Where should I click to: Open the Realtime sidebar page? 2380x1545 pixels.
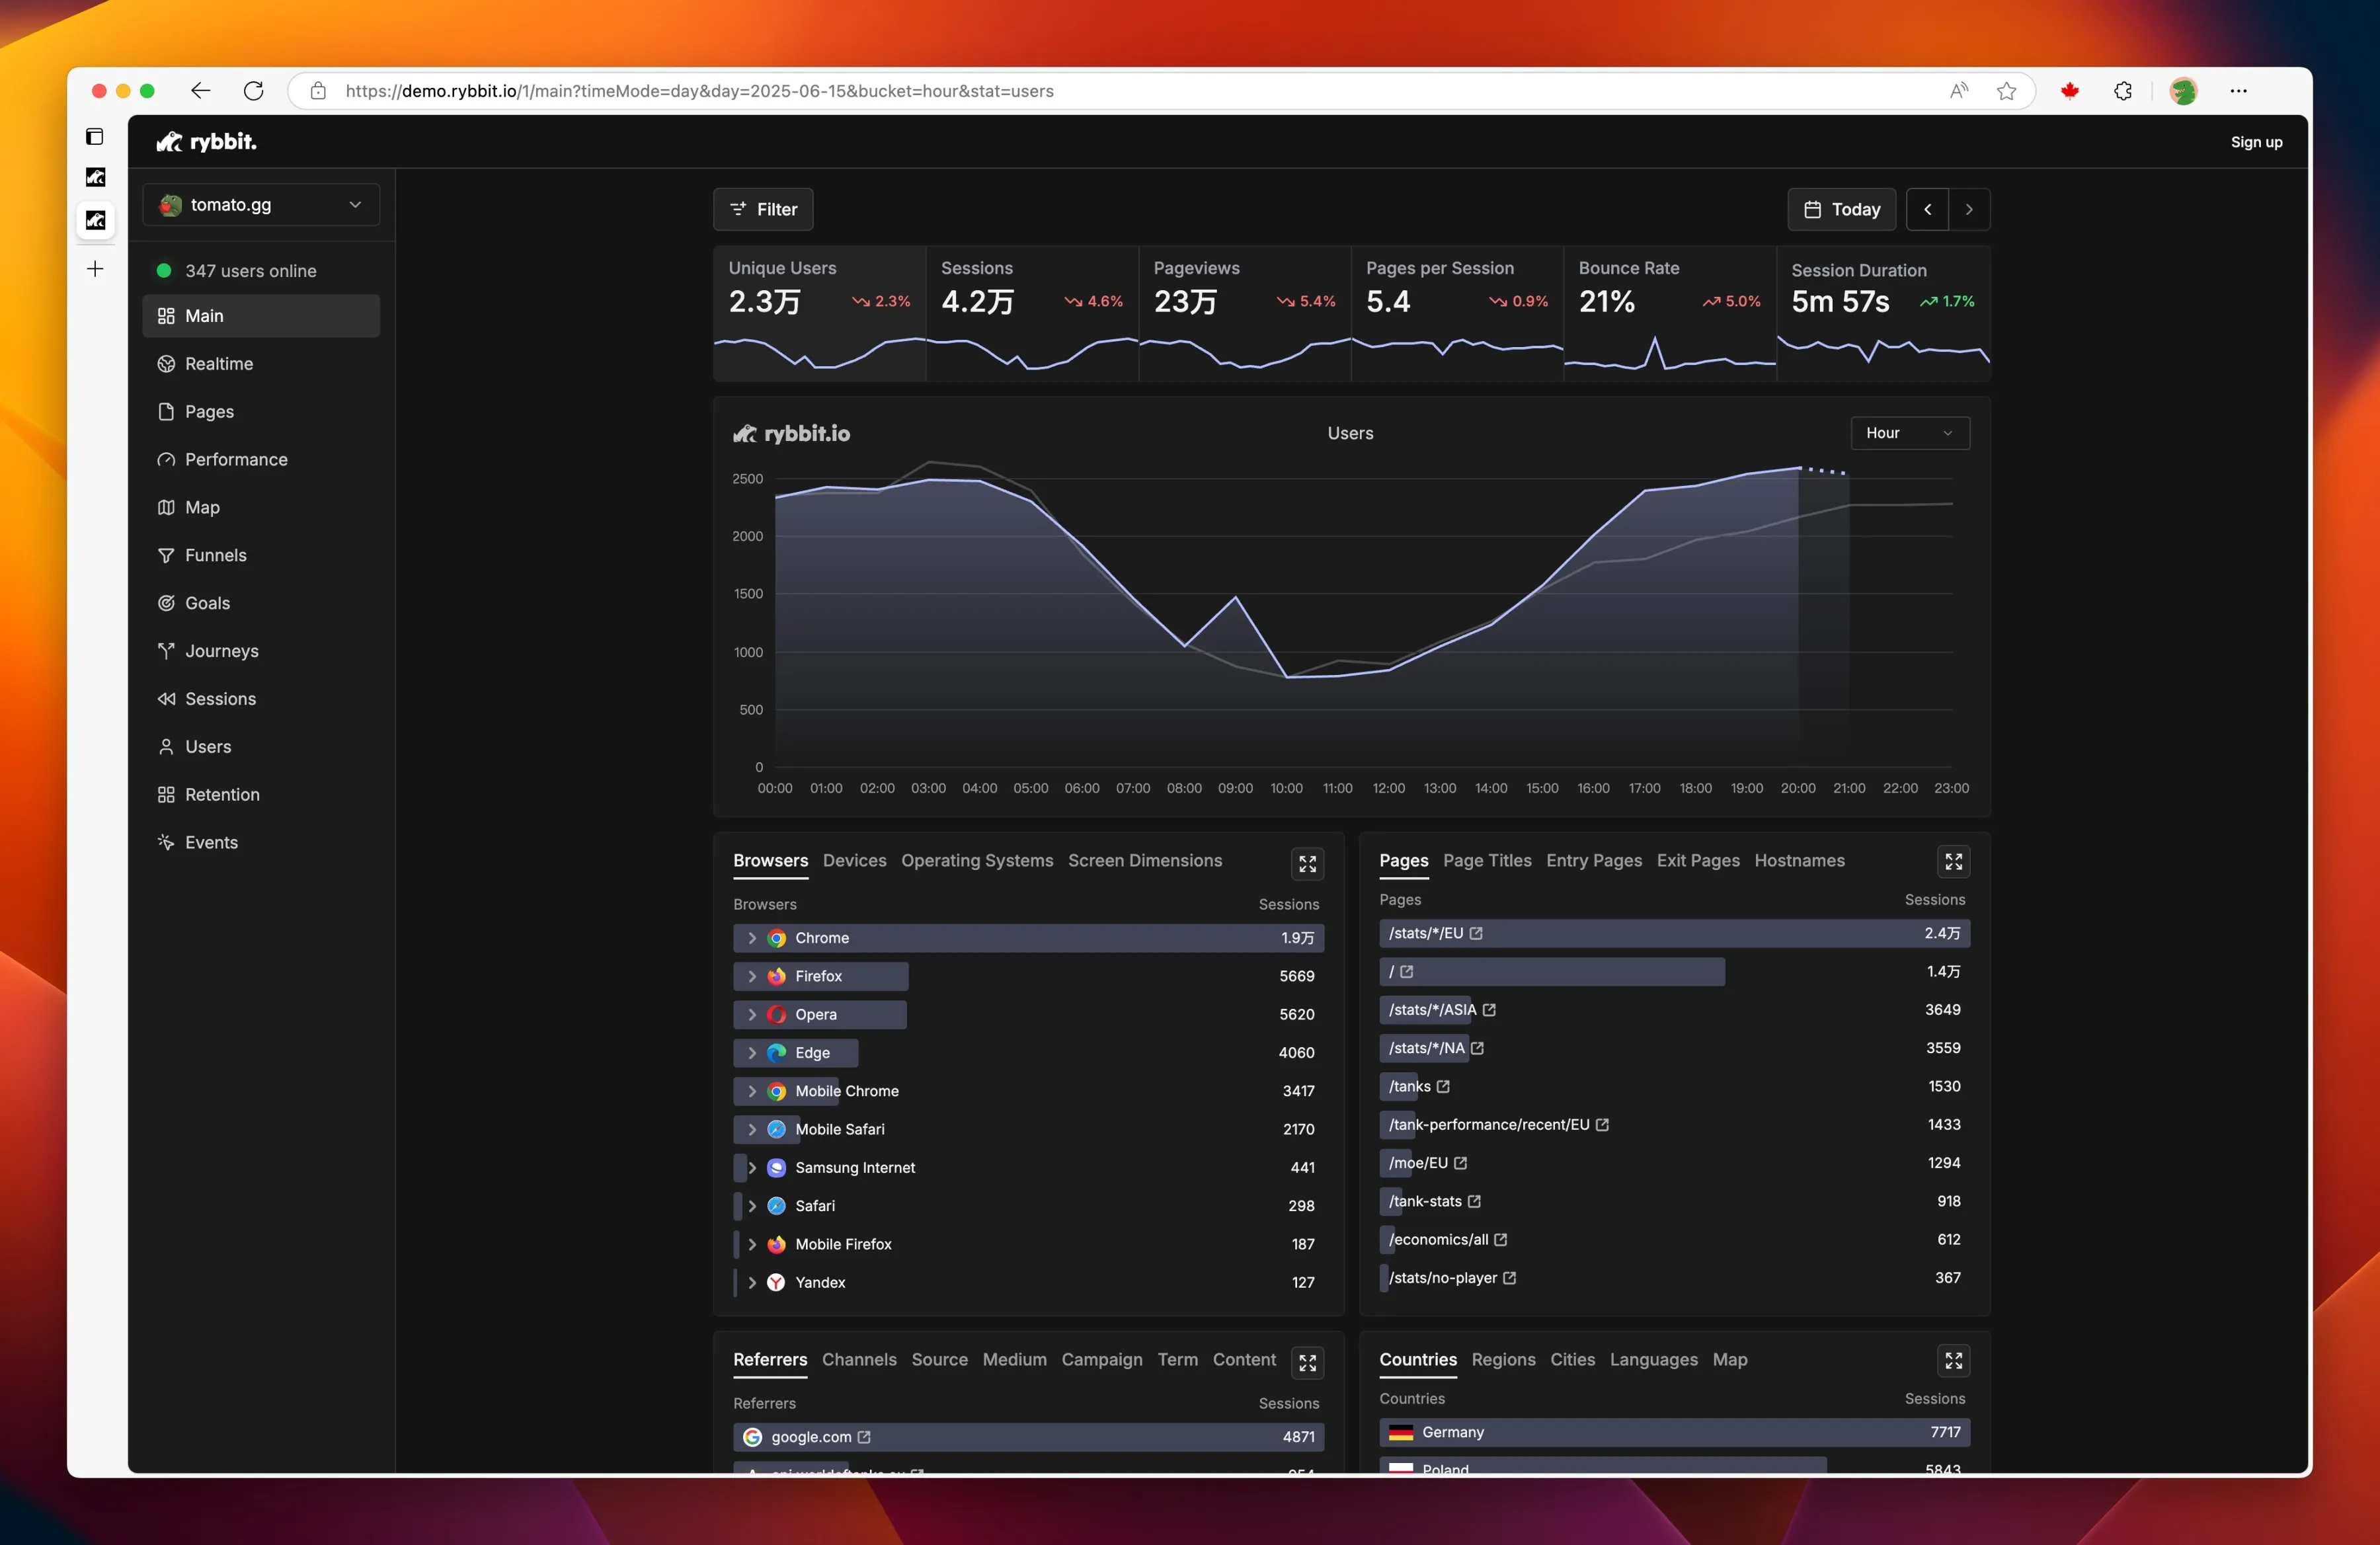219,364
